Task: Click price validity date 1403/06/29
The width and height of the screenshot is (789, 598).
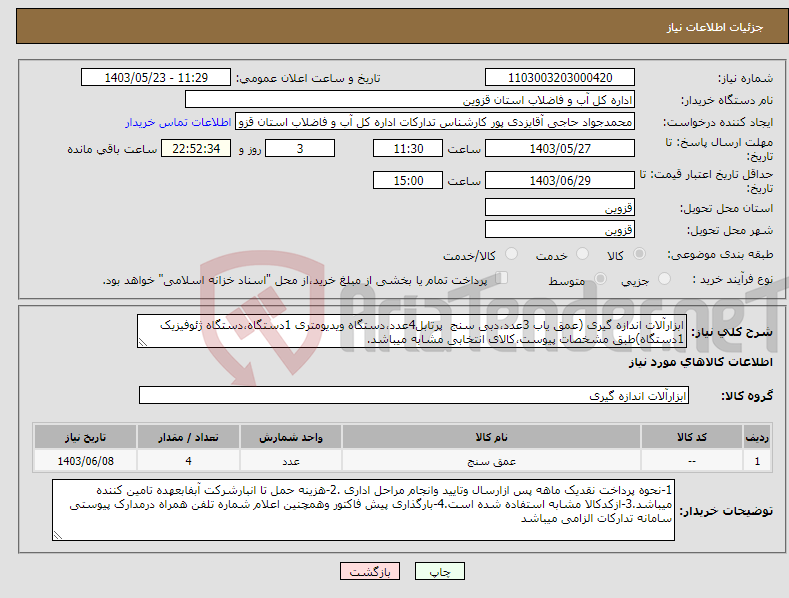Action: [x=560, y=180]
